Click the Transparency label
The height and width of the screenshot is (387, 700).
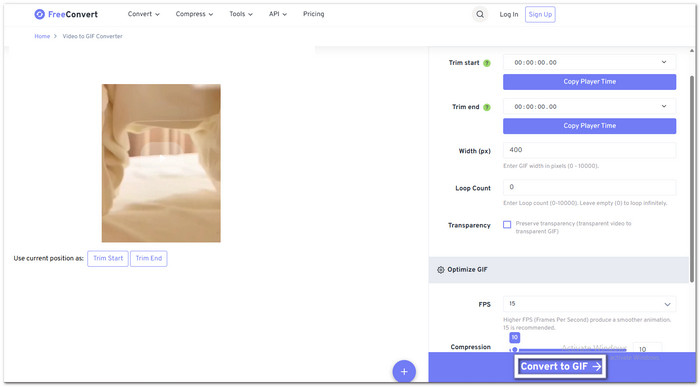point(469,225)
